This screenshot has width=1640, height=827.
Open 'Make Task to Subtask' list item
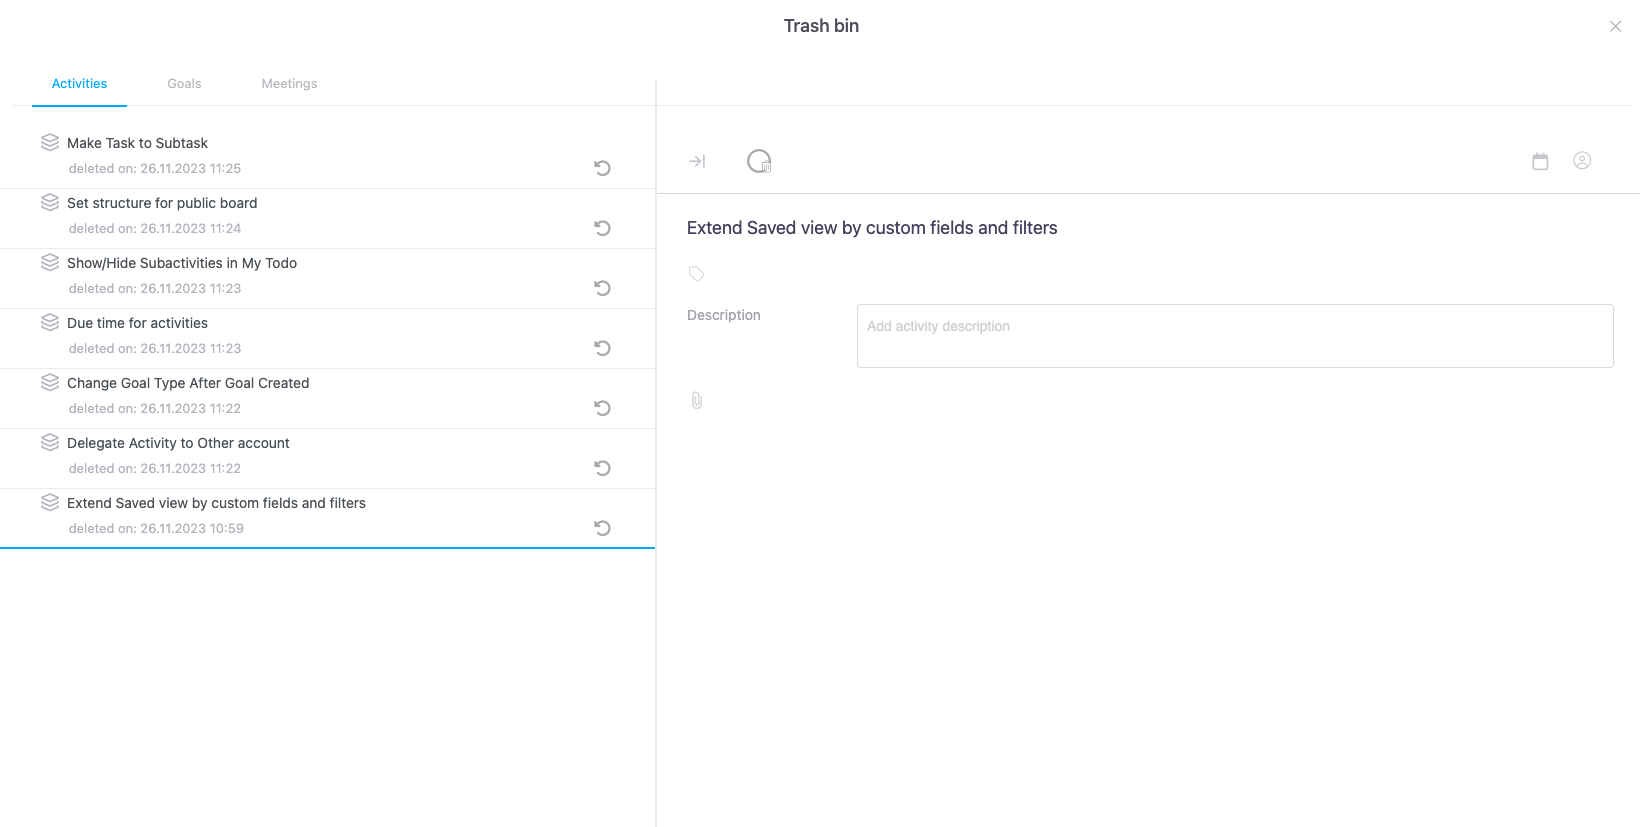tap(137, 143)
